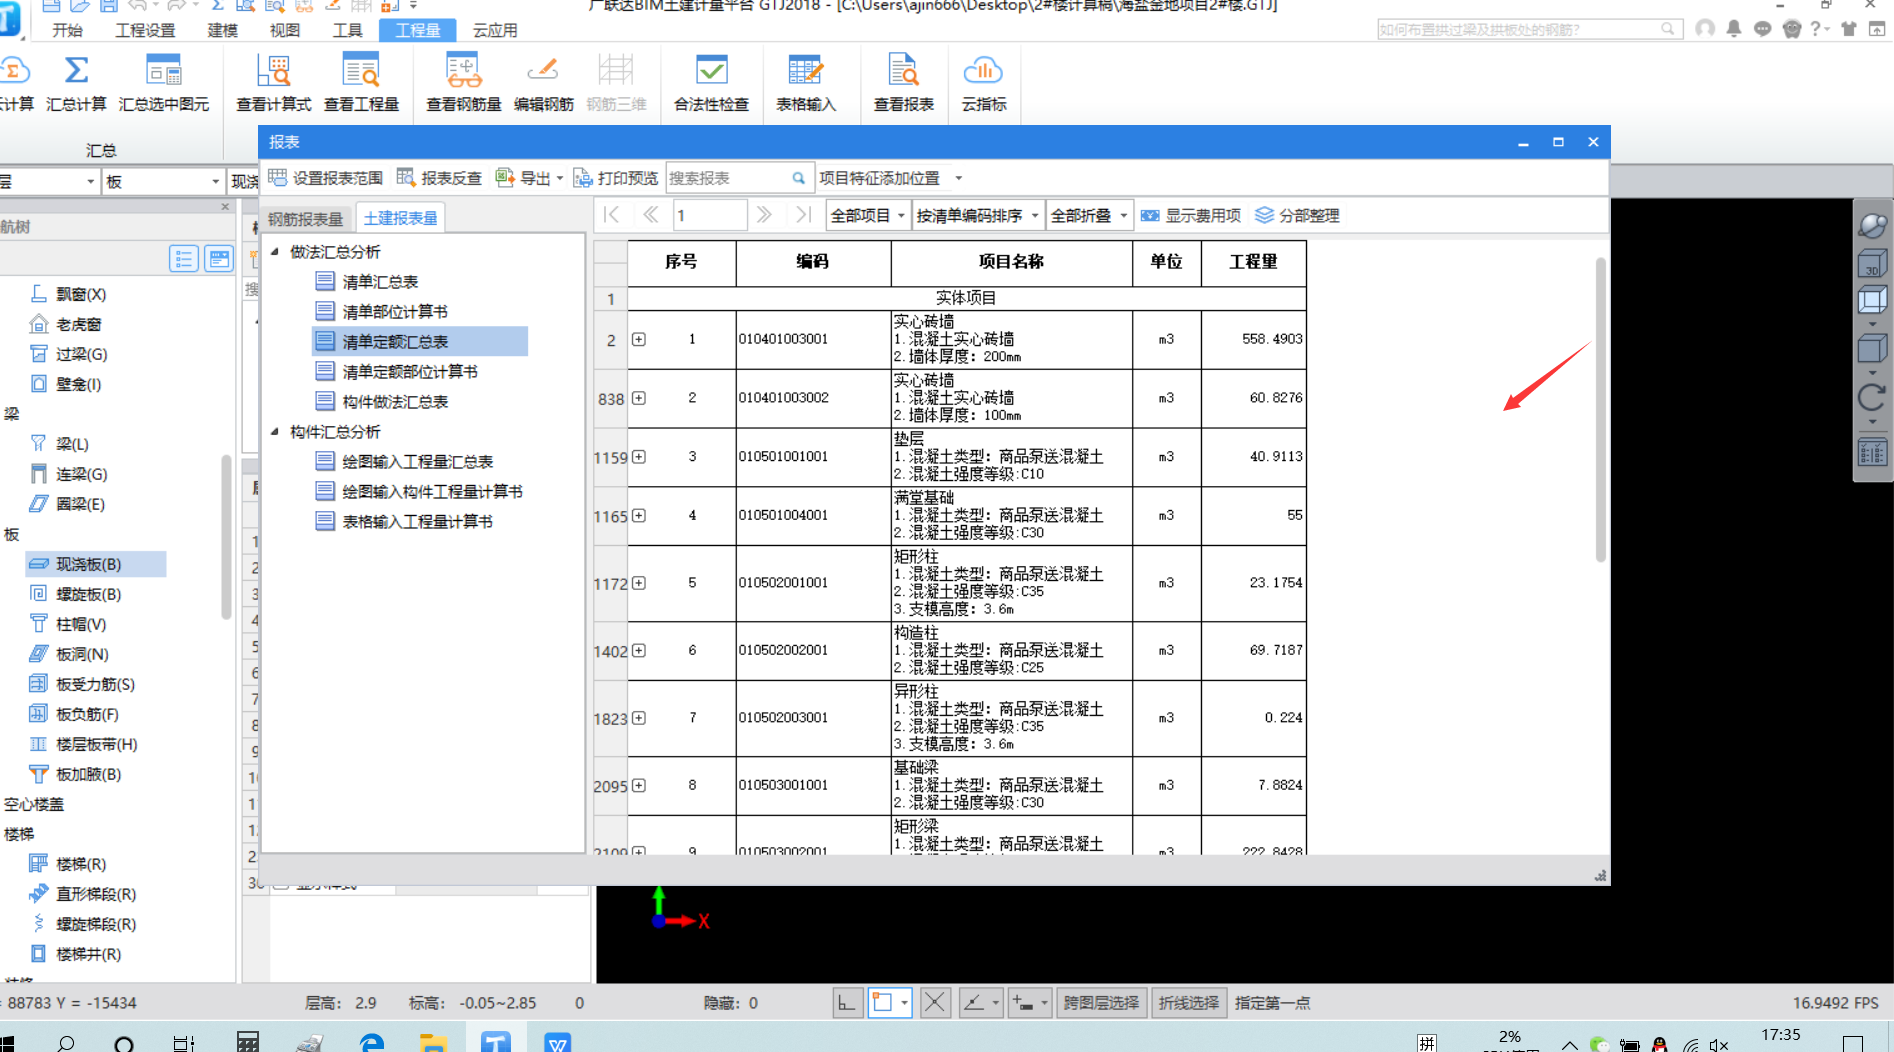Image resolution: width=1894 pixels, height=1052 pixels.
Task: Click the 汇总计算 sigma icon
Action: point(76,70)
